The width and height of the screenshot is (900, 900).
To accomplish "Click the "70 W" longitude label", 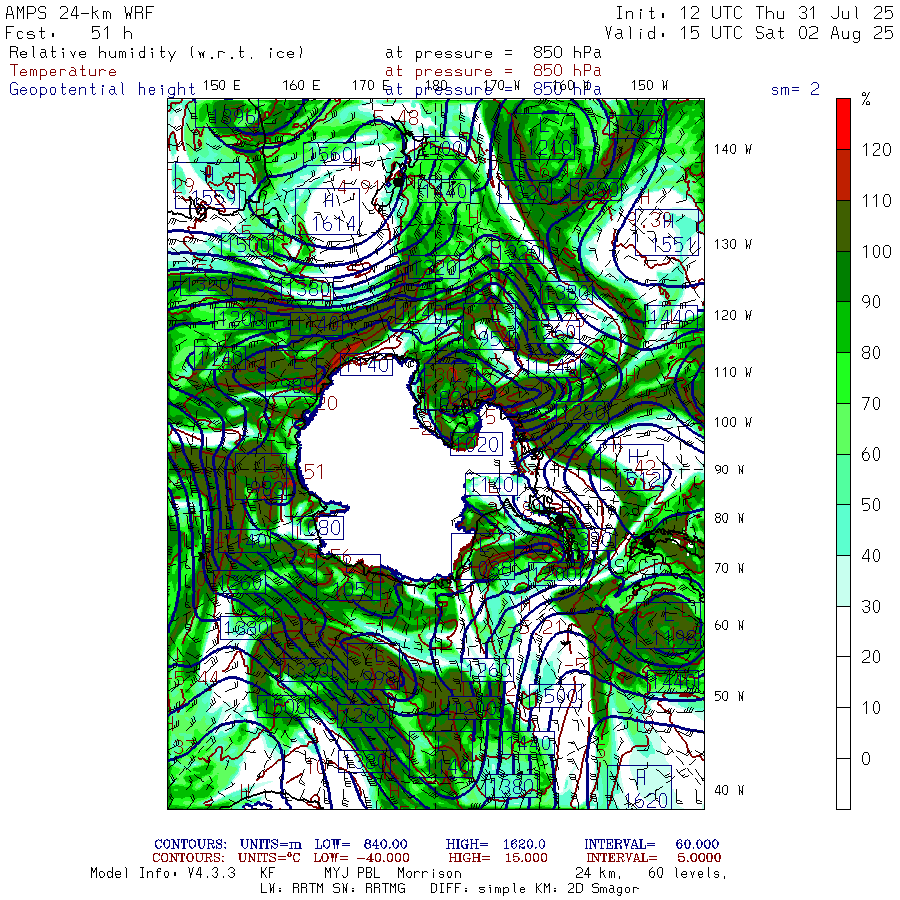I will (729, 568).
